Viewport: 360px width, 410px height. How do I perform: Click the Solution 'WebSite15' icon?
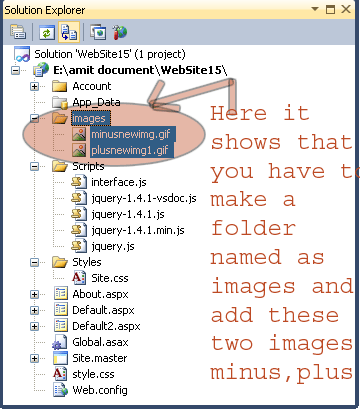22,54
